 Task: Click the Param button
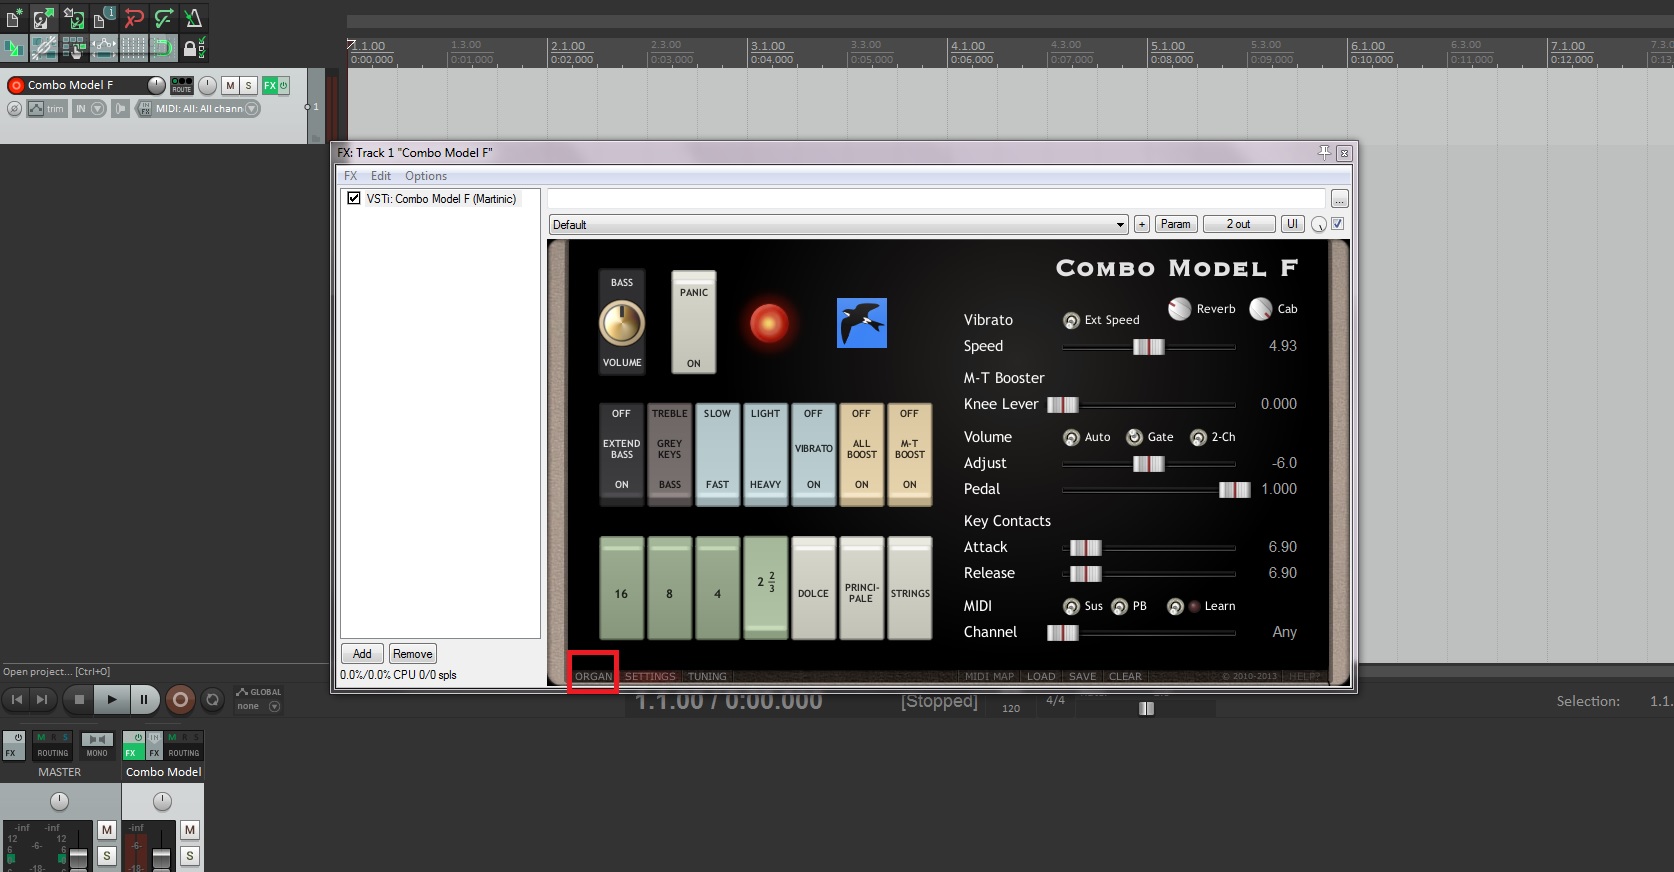pyautogui.click(x=1176, y=224)
